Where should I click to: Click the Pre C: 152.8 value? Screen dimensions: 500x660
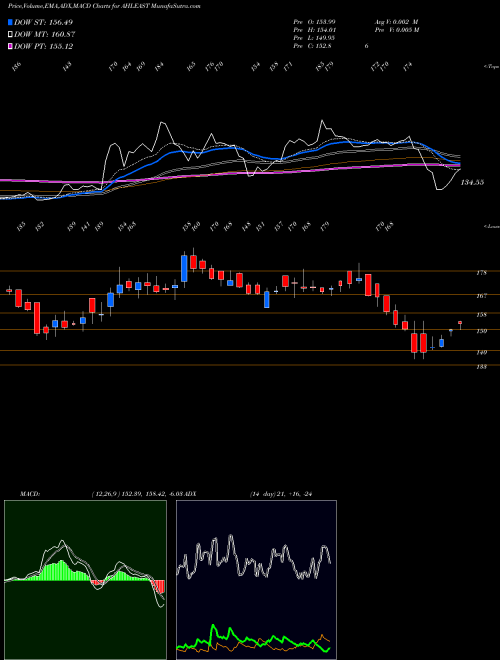312,46
